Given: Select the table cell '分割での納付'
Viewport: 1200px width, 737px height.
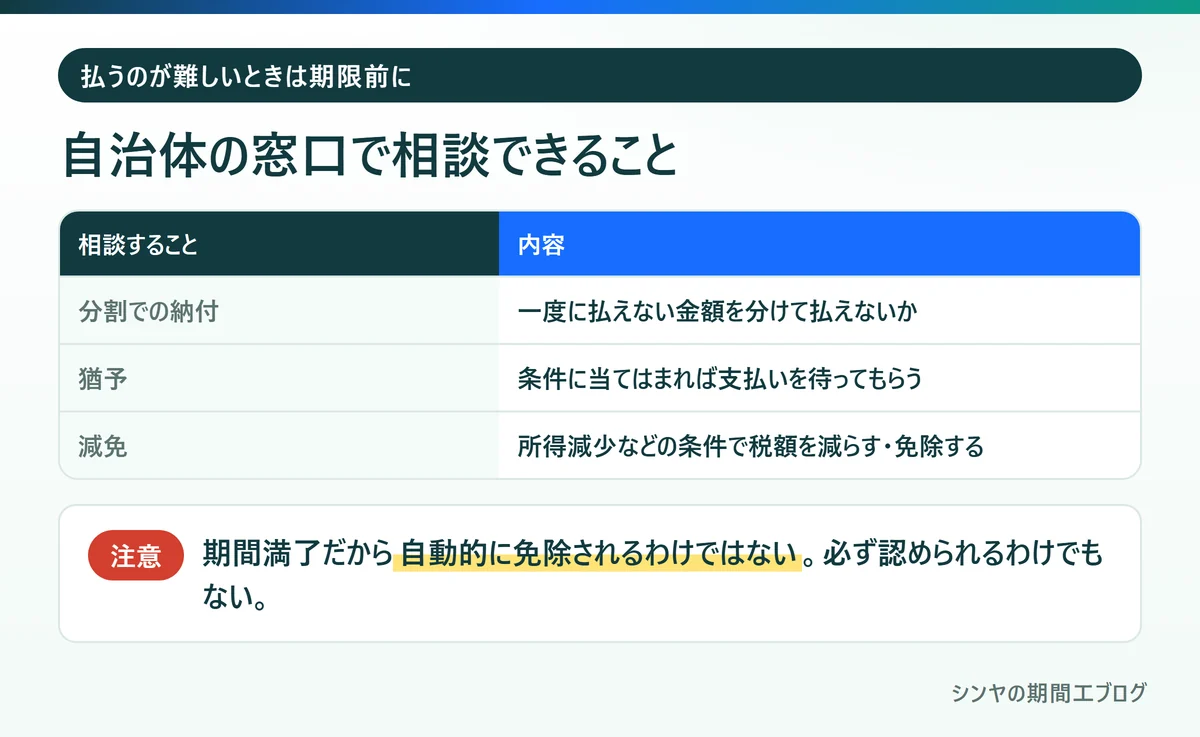Looking at the screenshot, I should click(279, 310).
